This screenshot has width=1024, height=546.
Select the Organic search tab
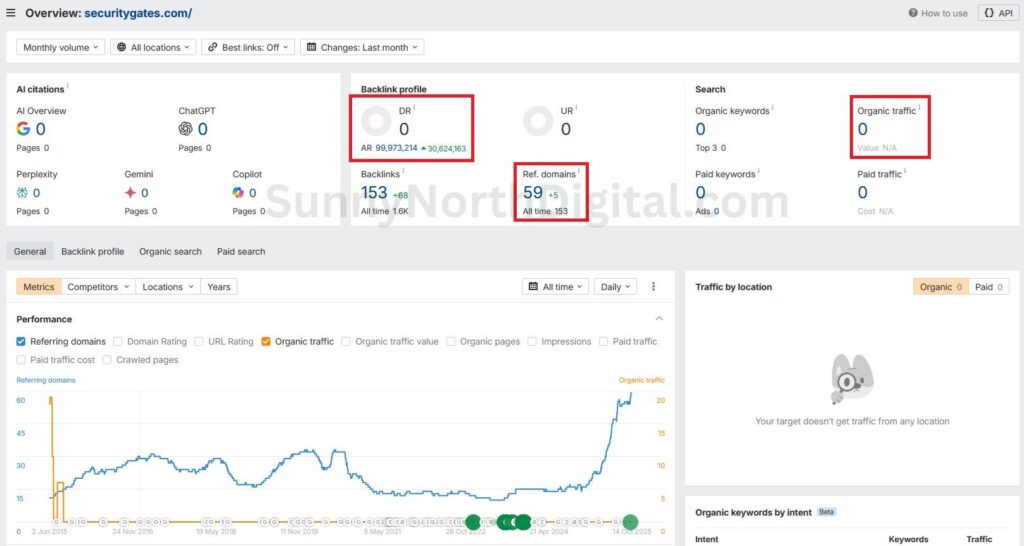click(170, 252)
